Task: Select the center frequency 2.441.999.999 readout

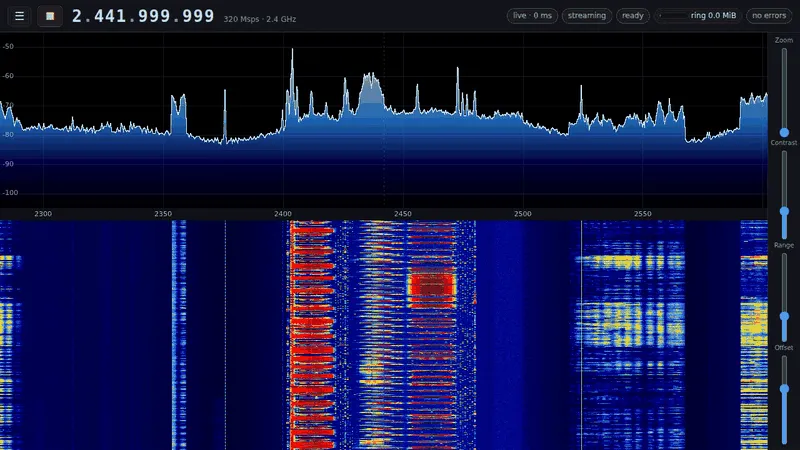Action: click(143, 16)
